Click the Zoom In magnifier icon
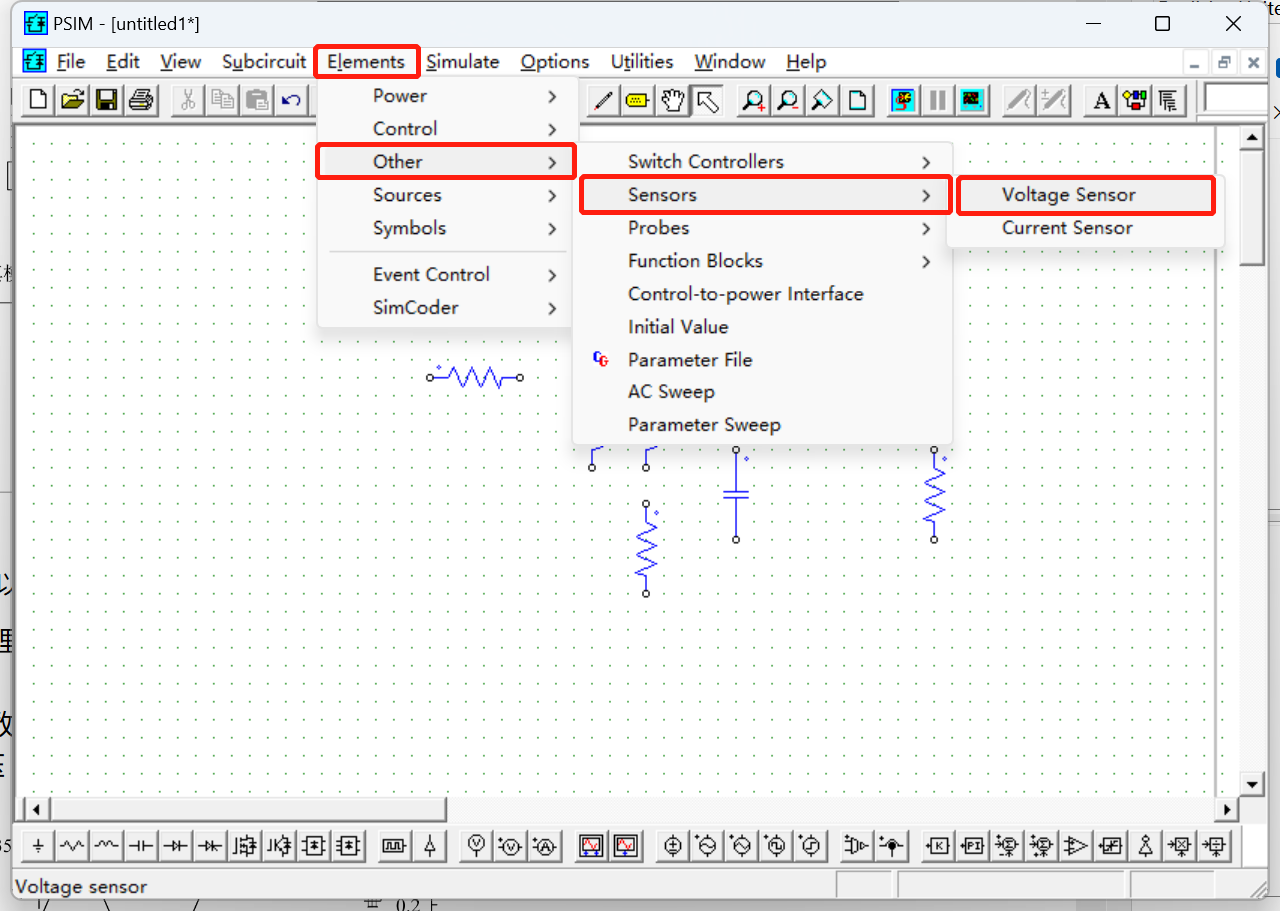1280x911 pixels. tap(753, 100)
